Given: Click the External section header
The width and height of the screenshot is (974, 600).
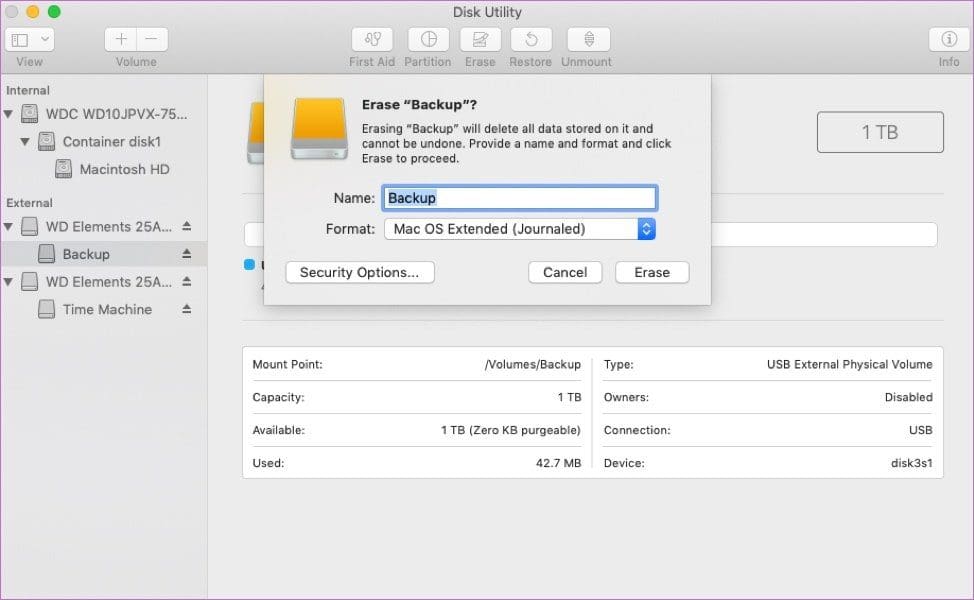Looking at the screenshot, I should pos(29,203).
